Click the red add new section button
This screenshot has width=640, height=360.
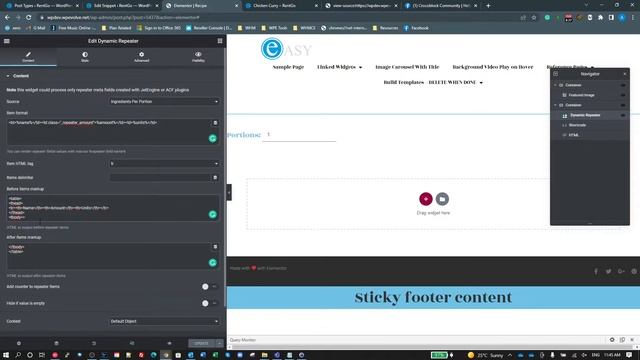(426, 199)
